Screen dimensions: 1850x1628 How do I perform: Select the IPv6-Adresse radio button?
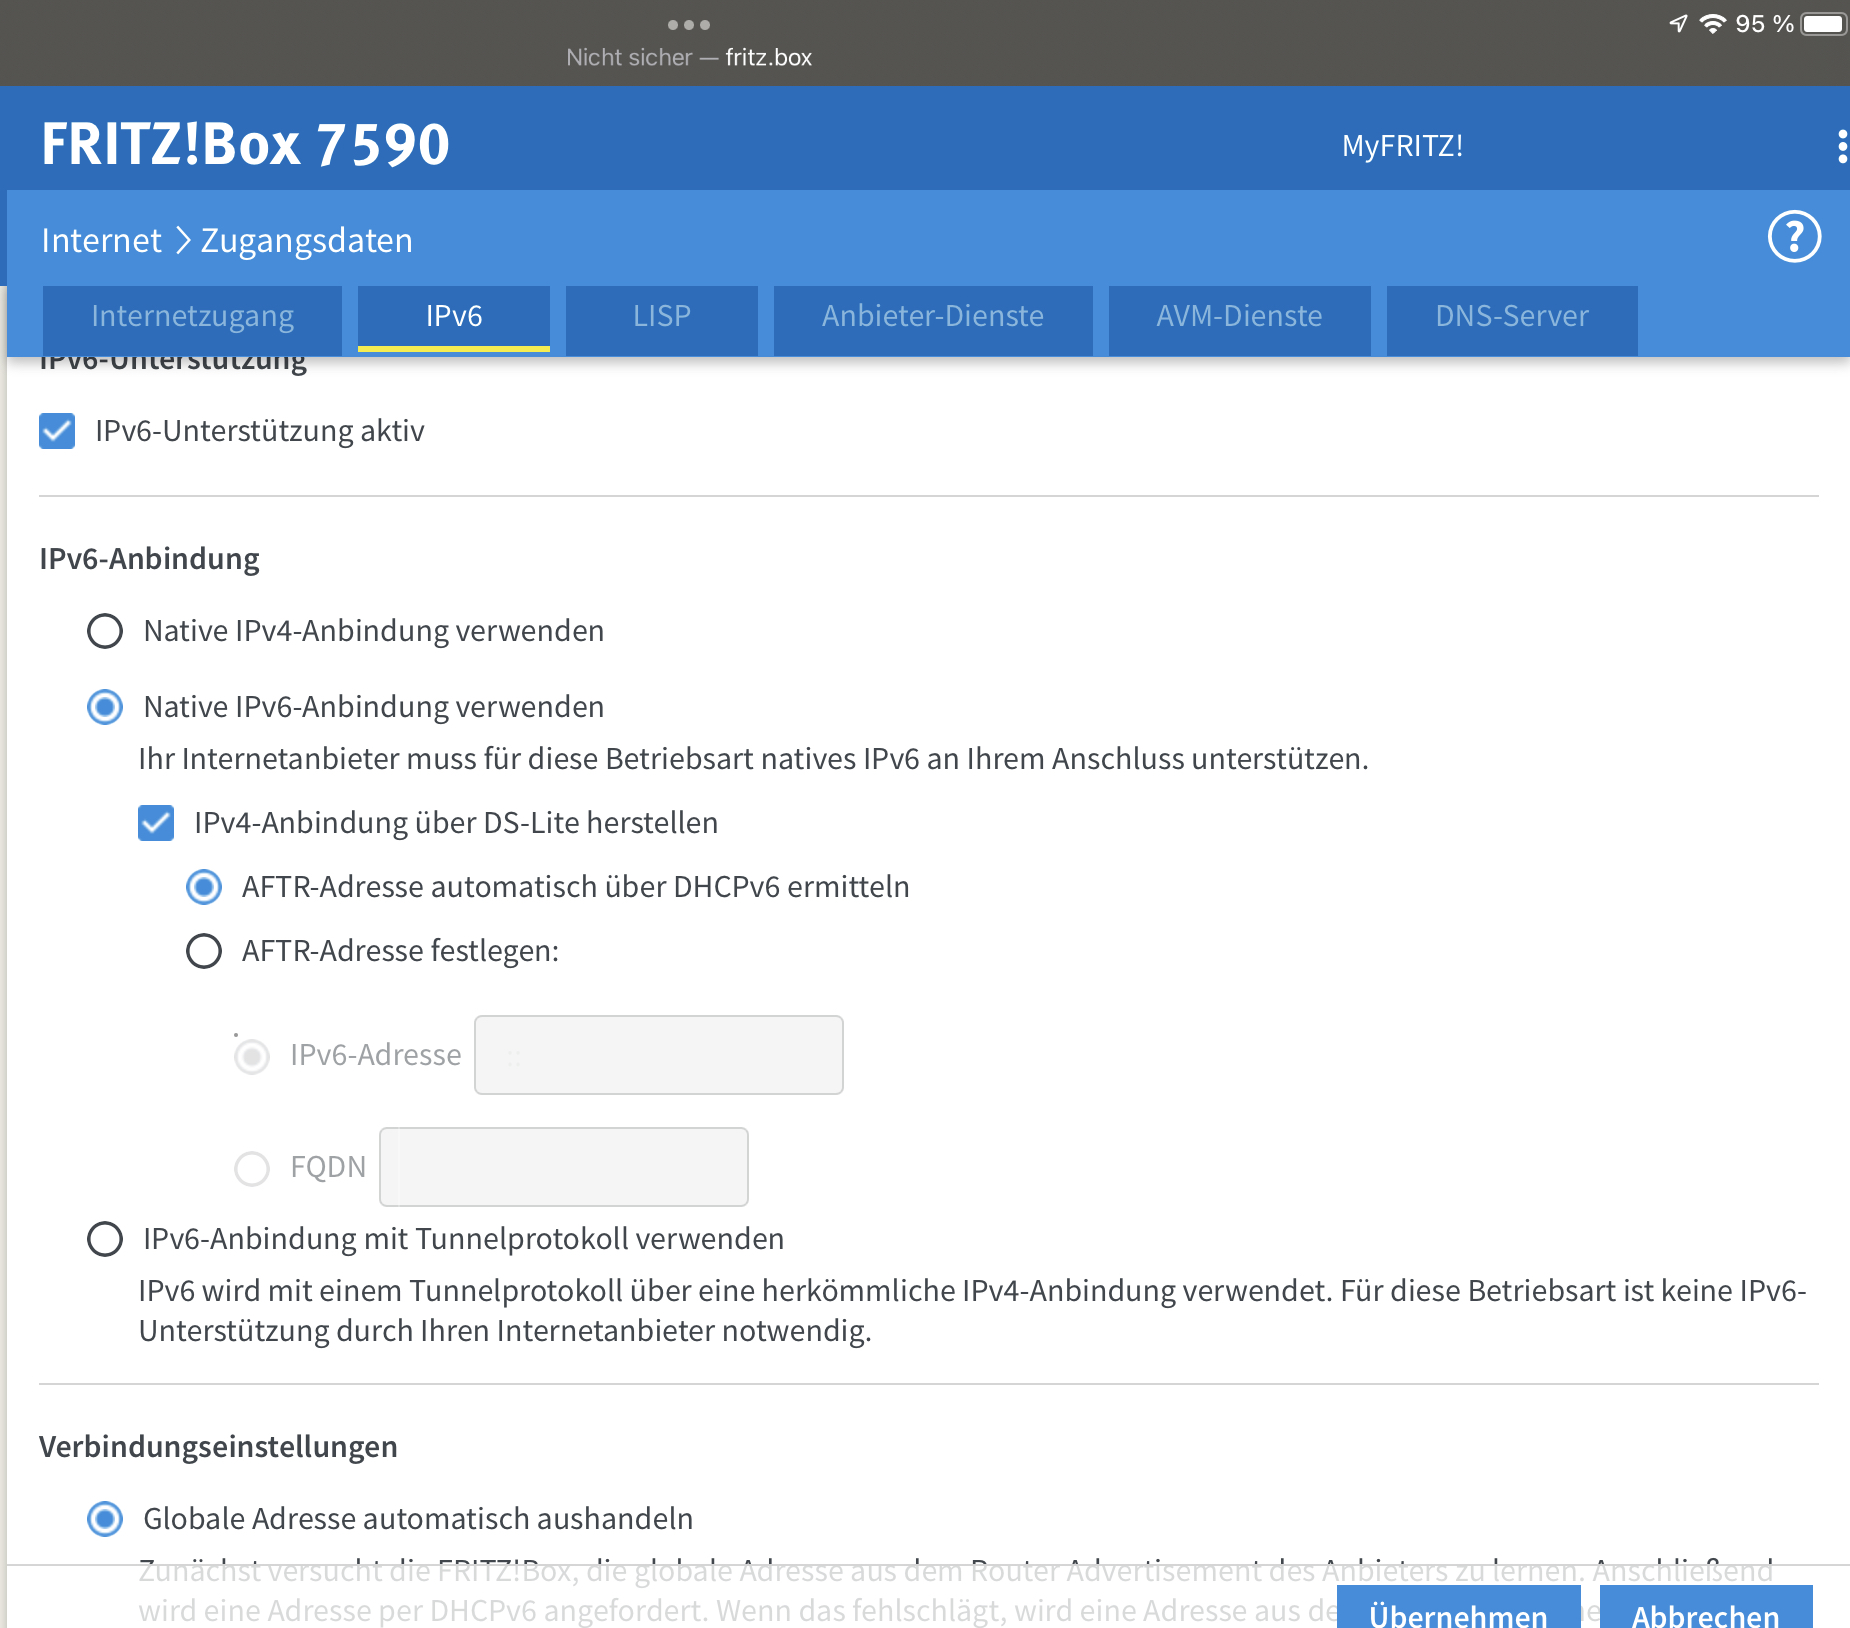(252, 1056)
